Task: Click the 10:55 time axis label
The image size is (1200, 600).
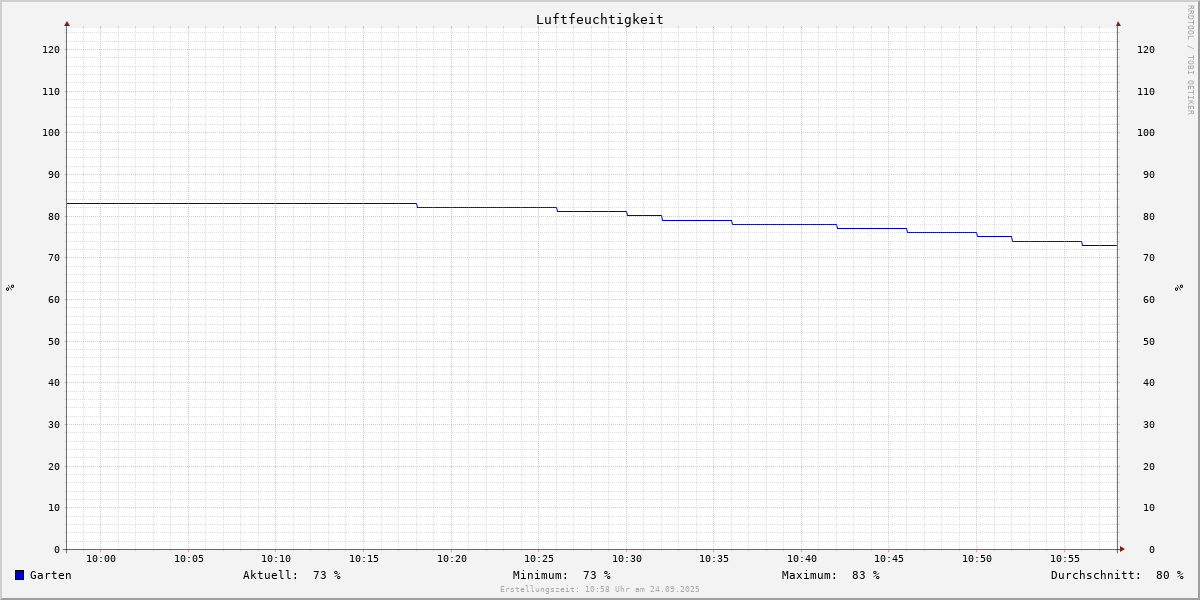Action: click(1065, 559)
